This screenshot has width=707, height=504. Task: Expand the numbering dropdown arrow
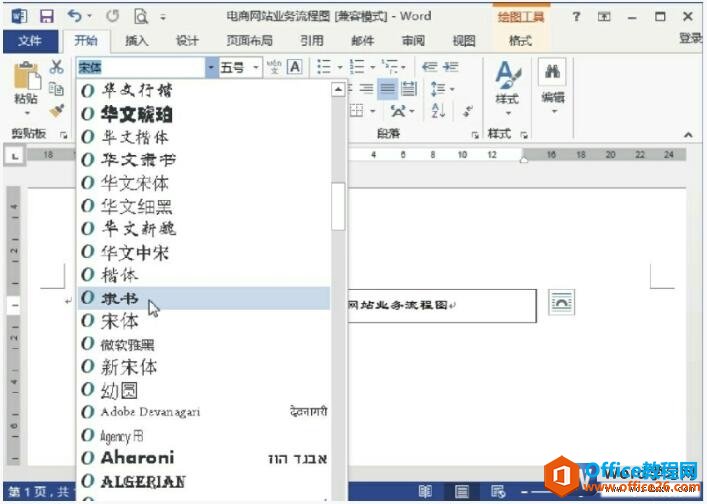tap(373, 67)
